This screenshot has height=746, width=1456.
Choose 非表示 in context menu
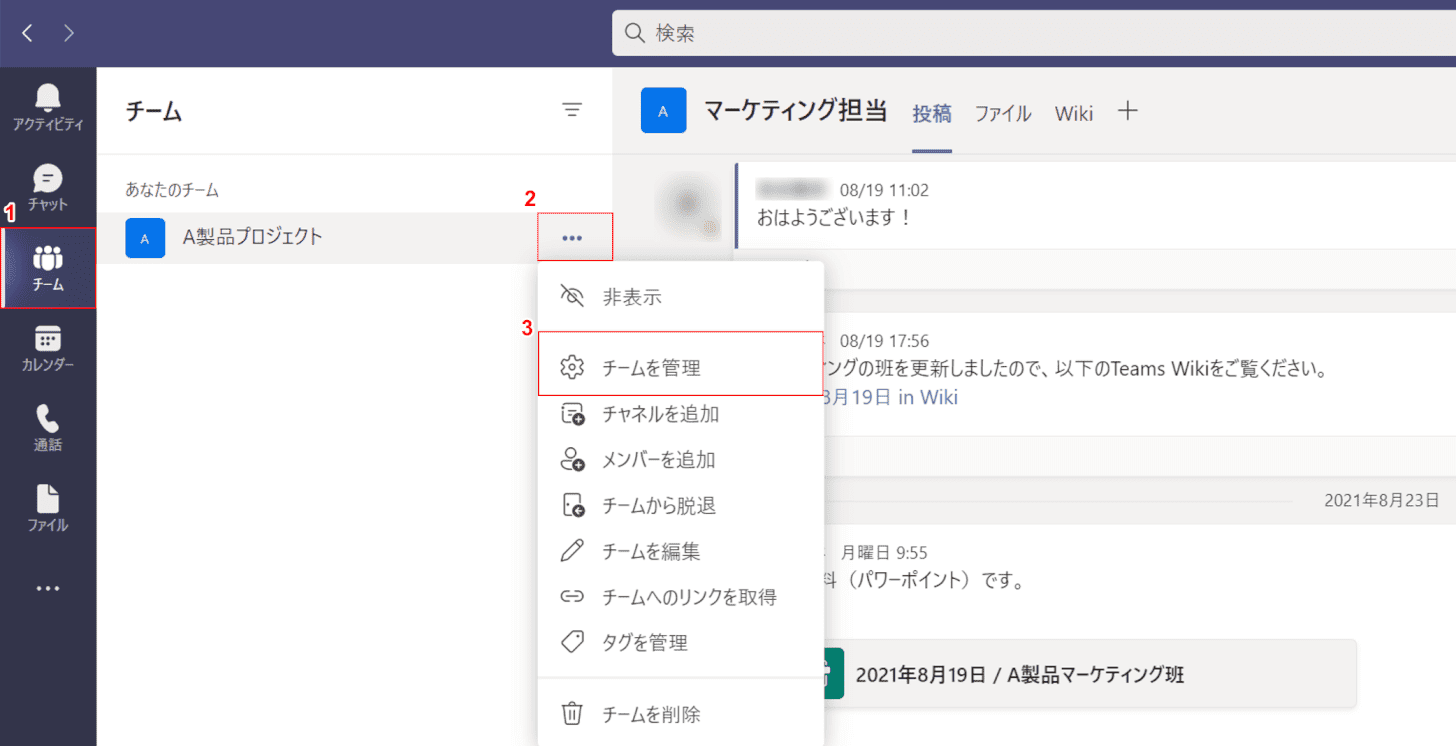coord(681,297)
